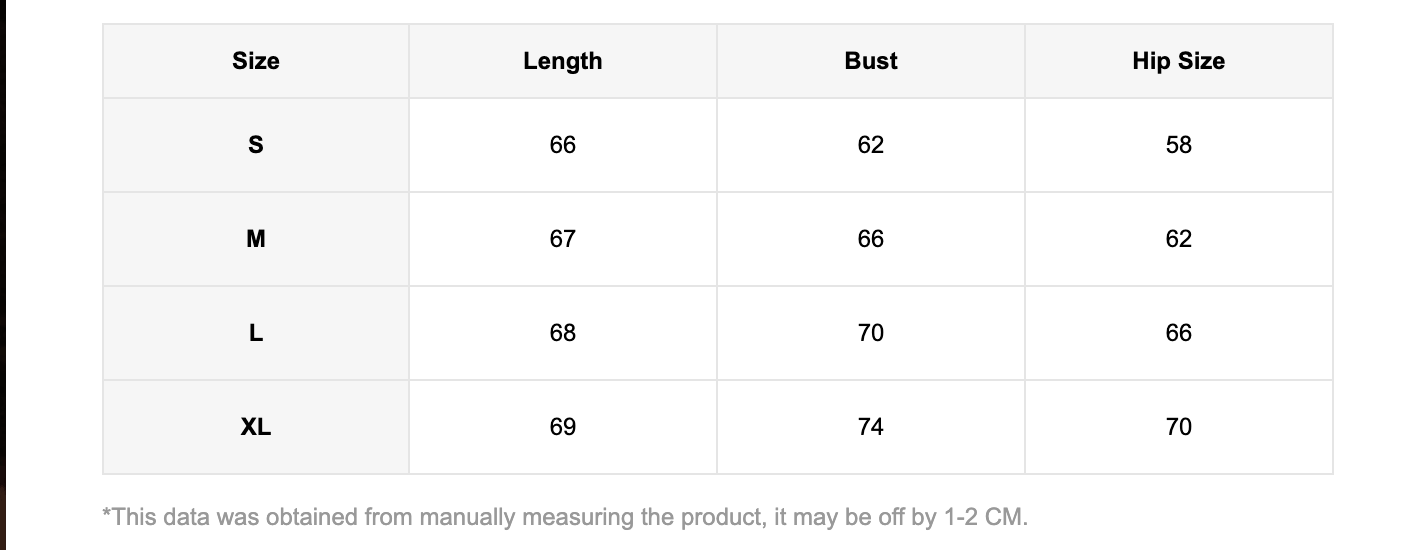Screen dimensions: 1426x550
Task: Click the Length column header
Action: [563, 61]
